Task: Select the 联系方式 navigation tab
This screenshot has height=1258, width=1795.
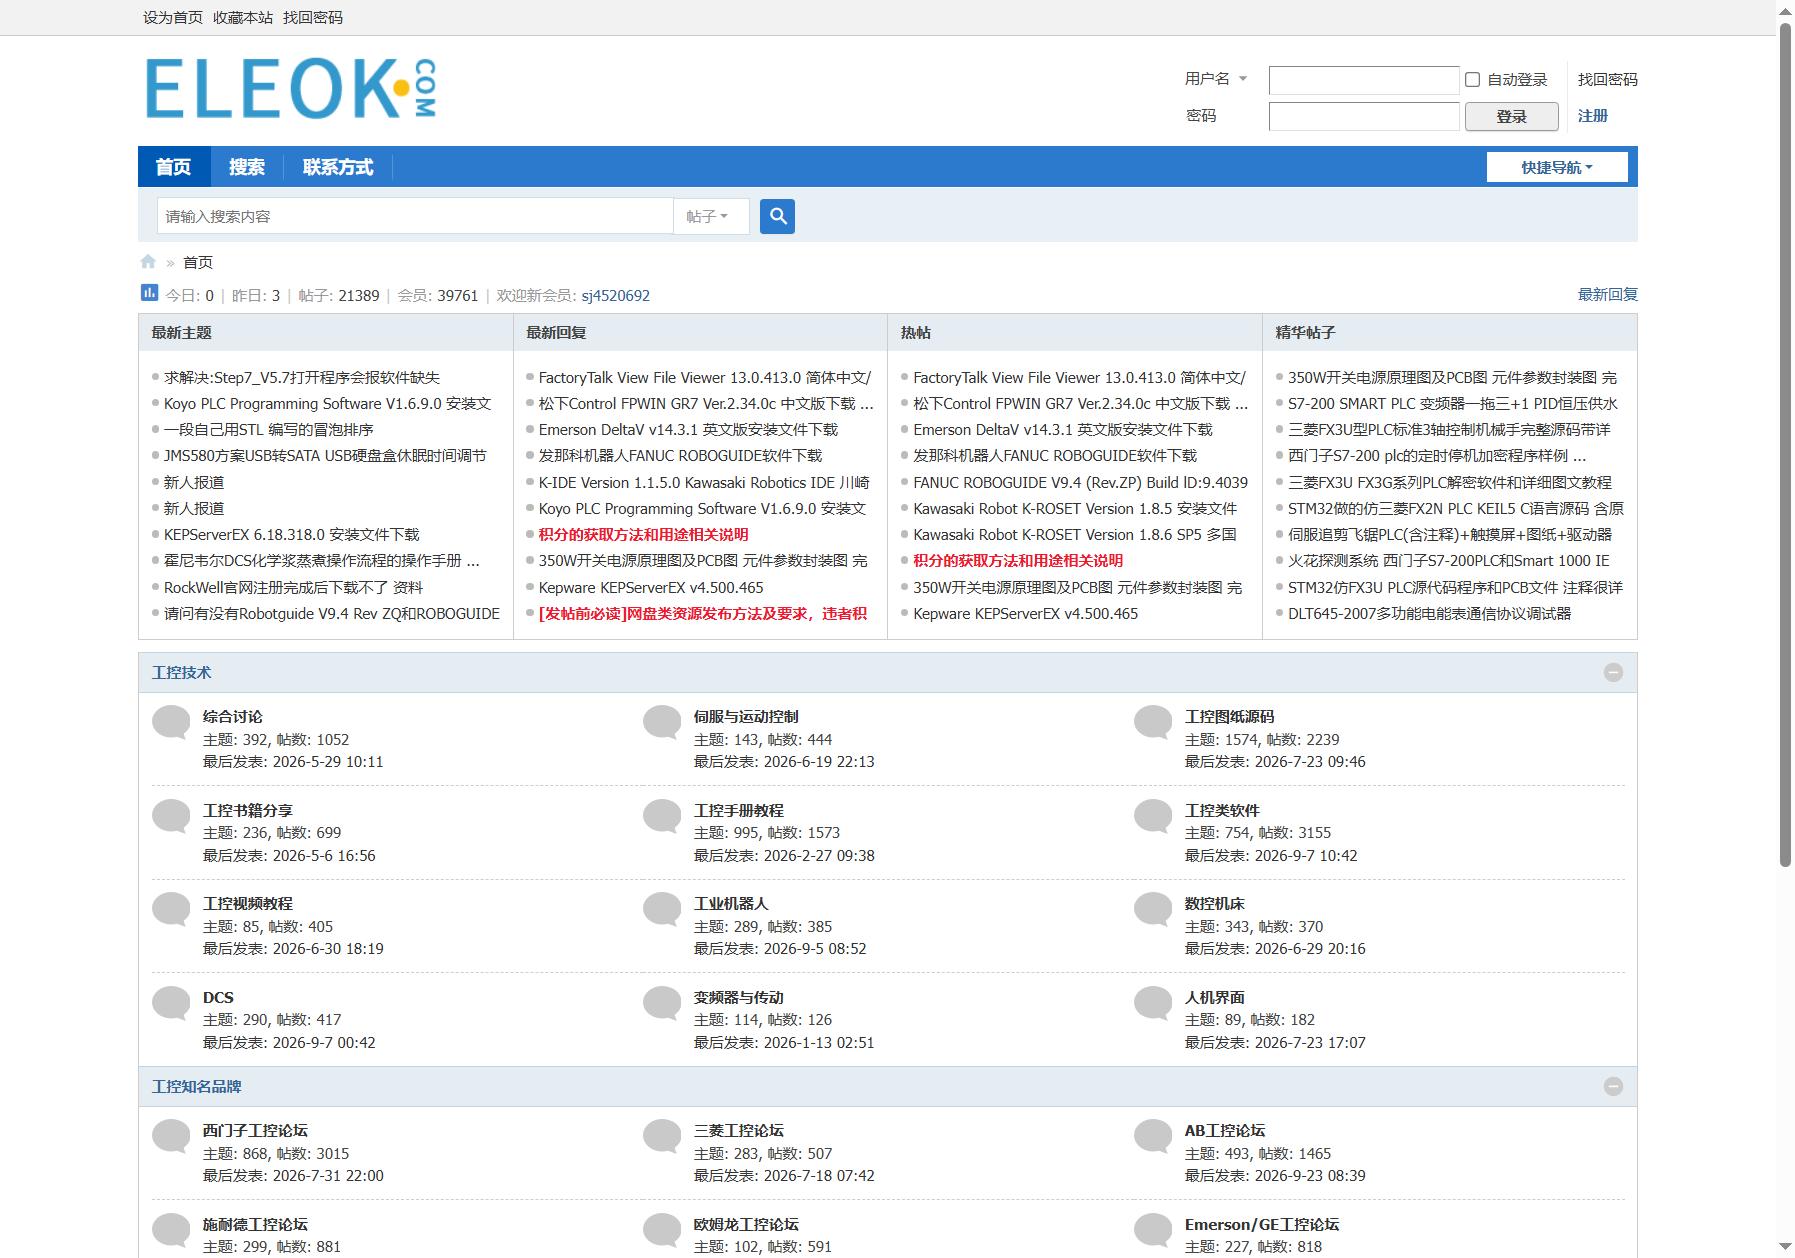Action: coord(338,167)
